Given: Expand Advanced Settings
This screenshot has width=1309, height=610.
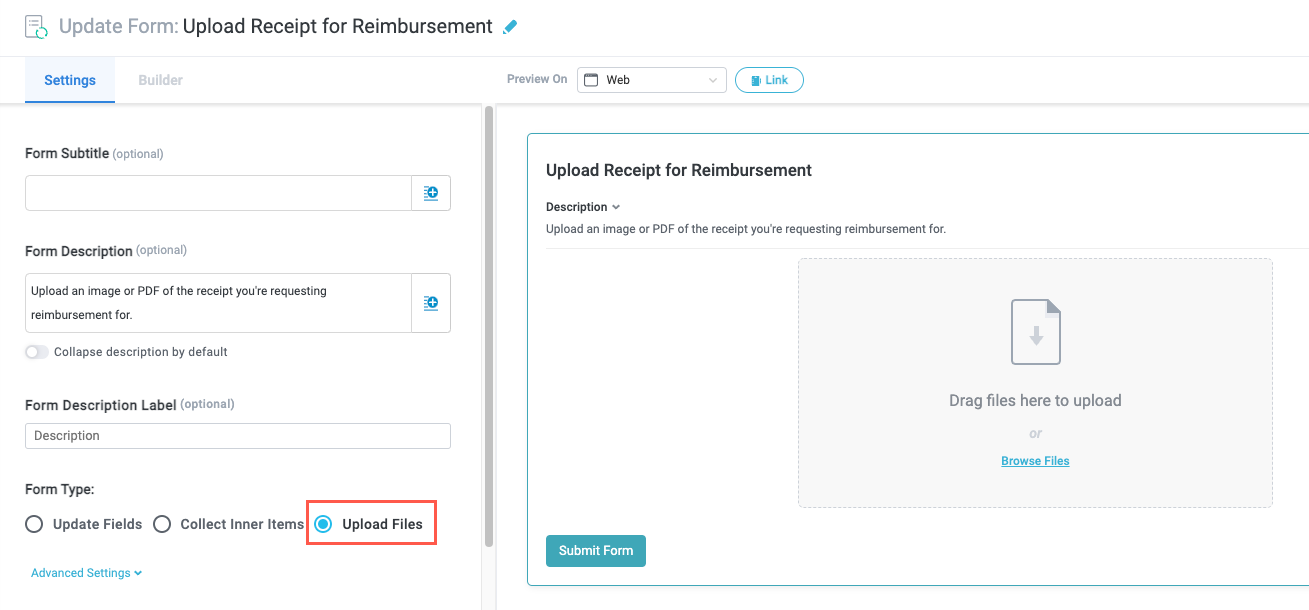Looking at the screenshot, I should tap(86, 573).
